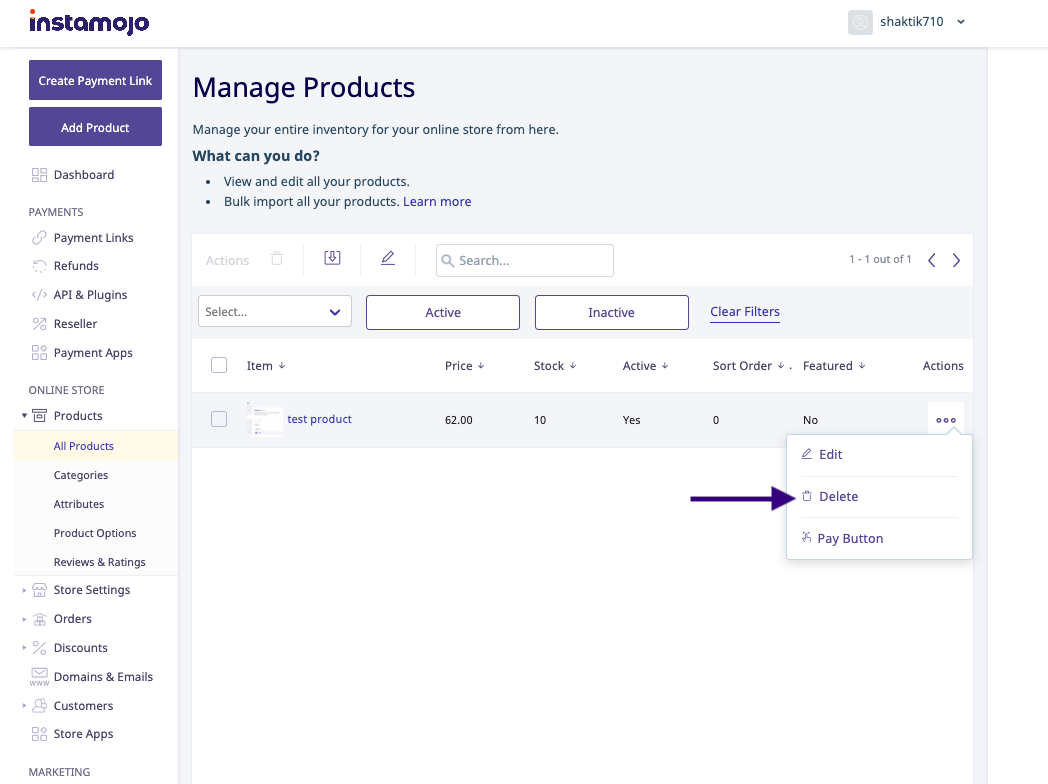The image size is (1048, 784).
Task: Open the shaktik710 account dropdown arrow
Action: [960, 22]
